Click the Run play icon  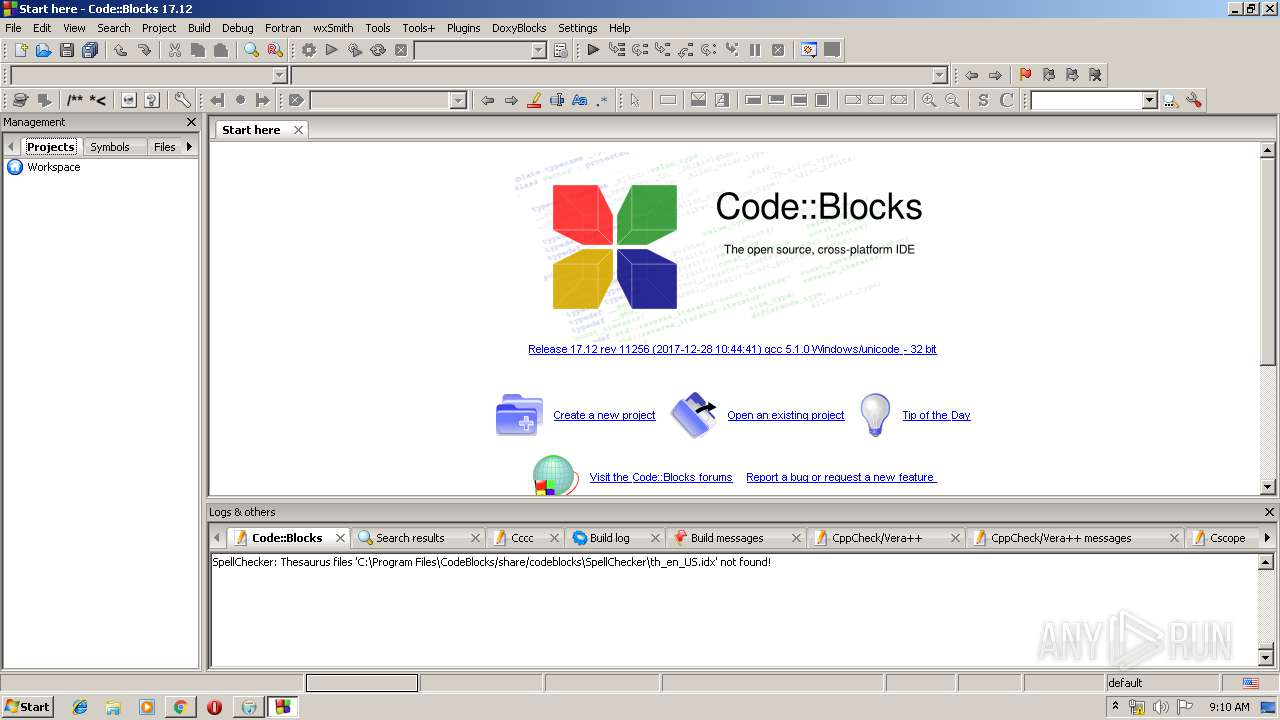pyautogui.click(x=331, y=50)
